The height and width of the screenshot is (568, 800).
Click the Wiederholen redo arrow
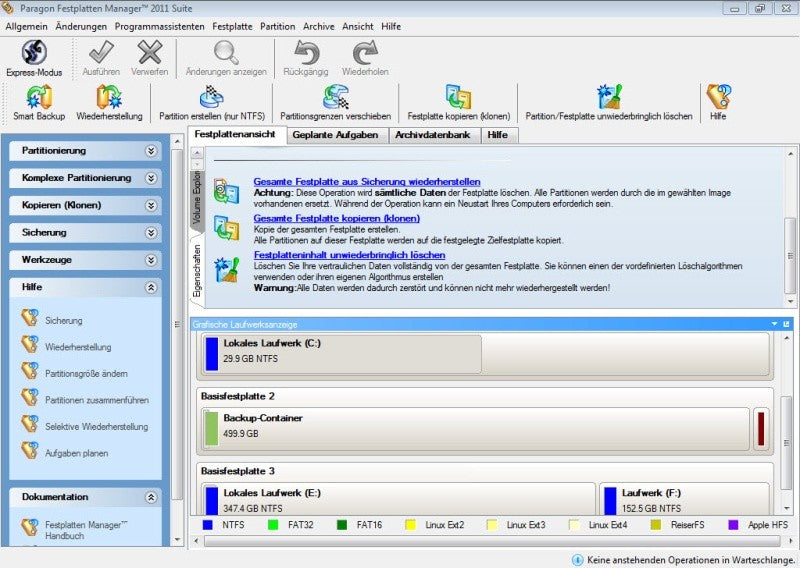tap(365, 52)
